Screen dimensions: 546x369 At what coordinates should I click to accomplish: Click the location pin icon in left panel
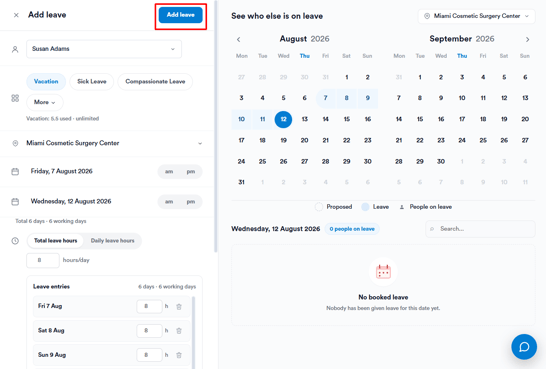(x=15, y=143)
